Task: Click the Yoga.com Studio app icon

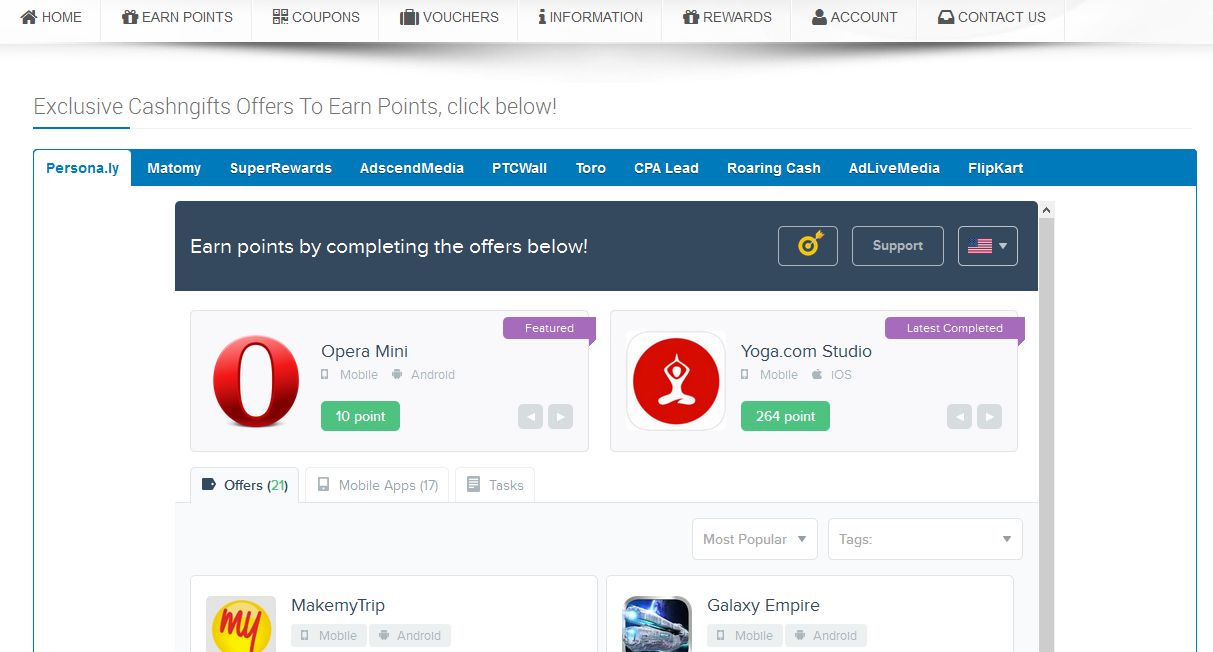Action: pyautogui.click(x=676, y=381)
